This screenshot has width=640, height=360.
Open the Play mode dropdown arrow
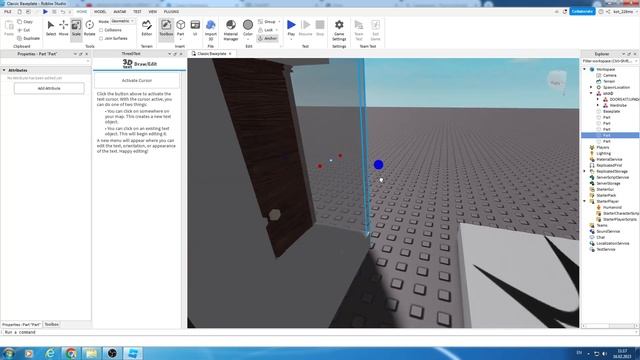(291, 39)
